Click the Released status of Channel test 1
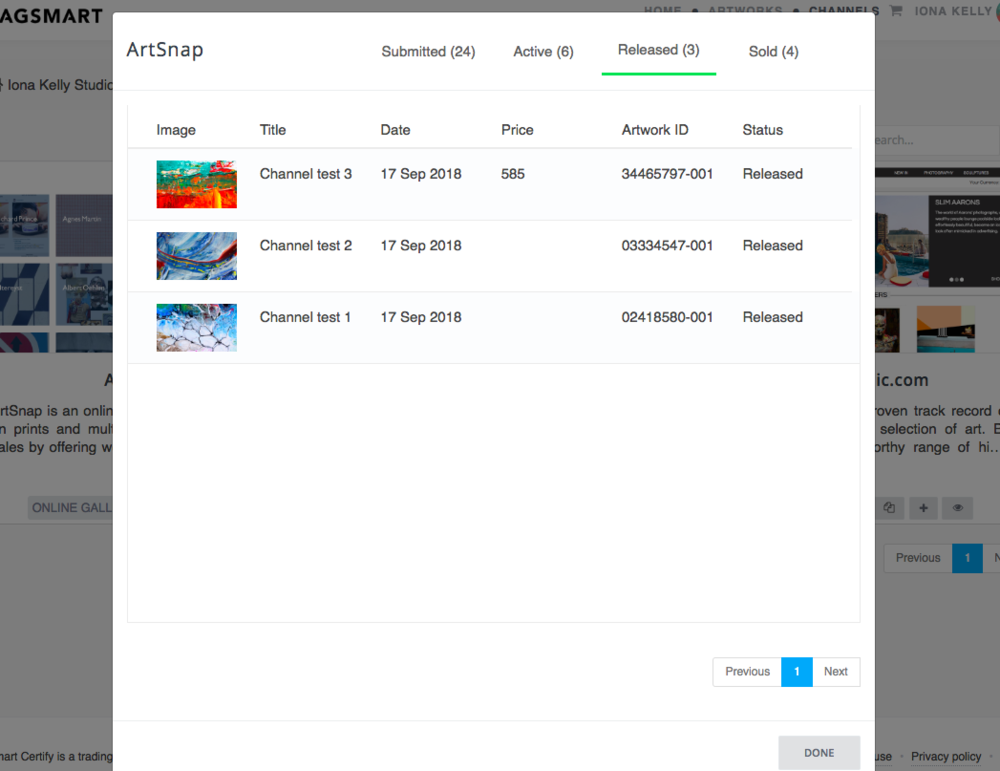 (772, 317)
